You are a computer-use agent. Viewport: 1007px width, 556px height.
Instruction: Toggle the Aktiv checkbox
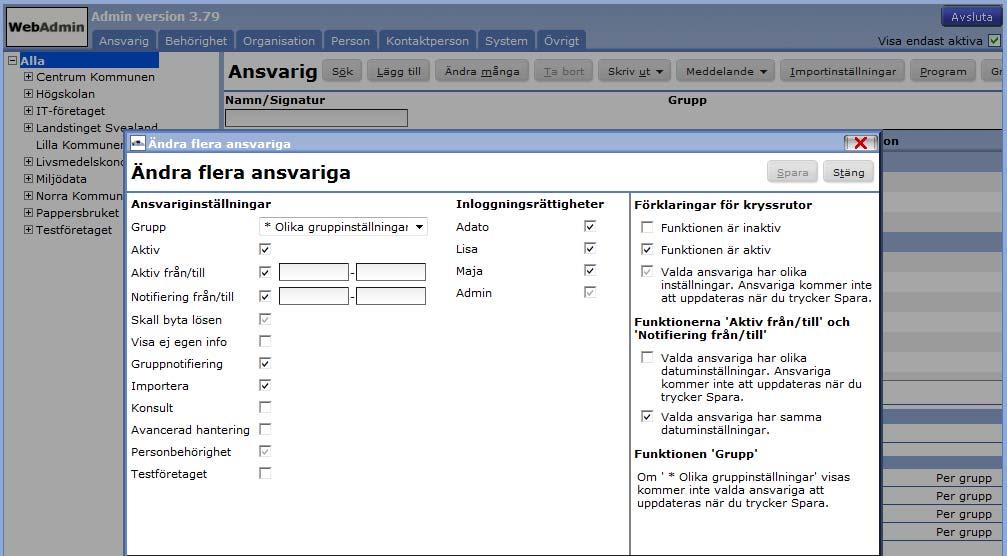pos(265,249)
